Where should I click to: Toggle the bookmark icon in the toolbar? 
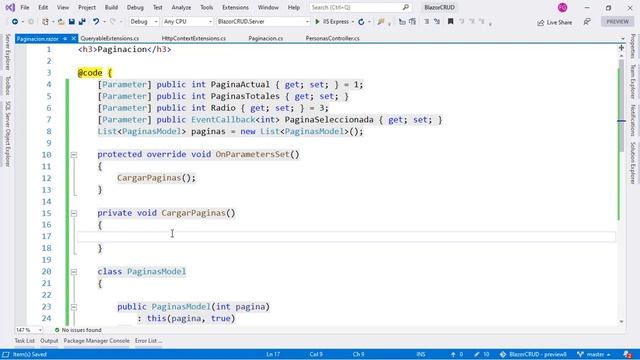pos(451,22)
